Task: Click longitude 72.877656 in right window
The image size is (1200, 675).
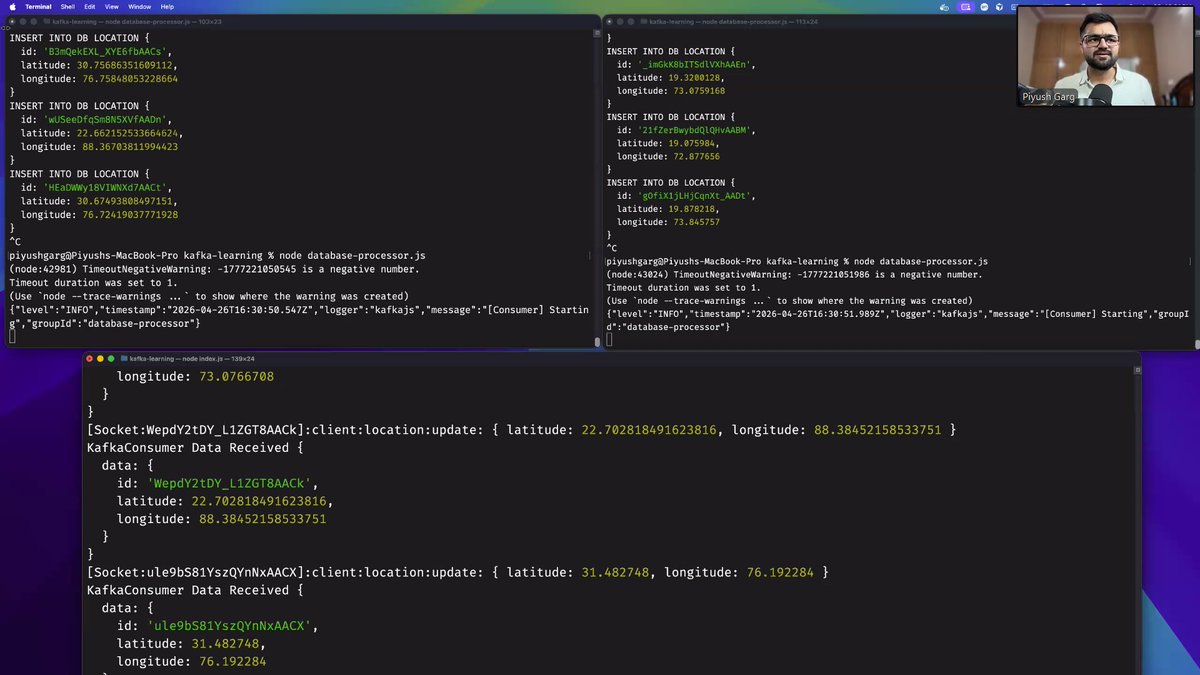Action: click(x=695, y=156)
